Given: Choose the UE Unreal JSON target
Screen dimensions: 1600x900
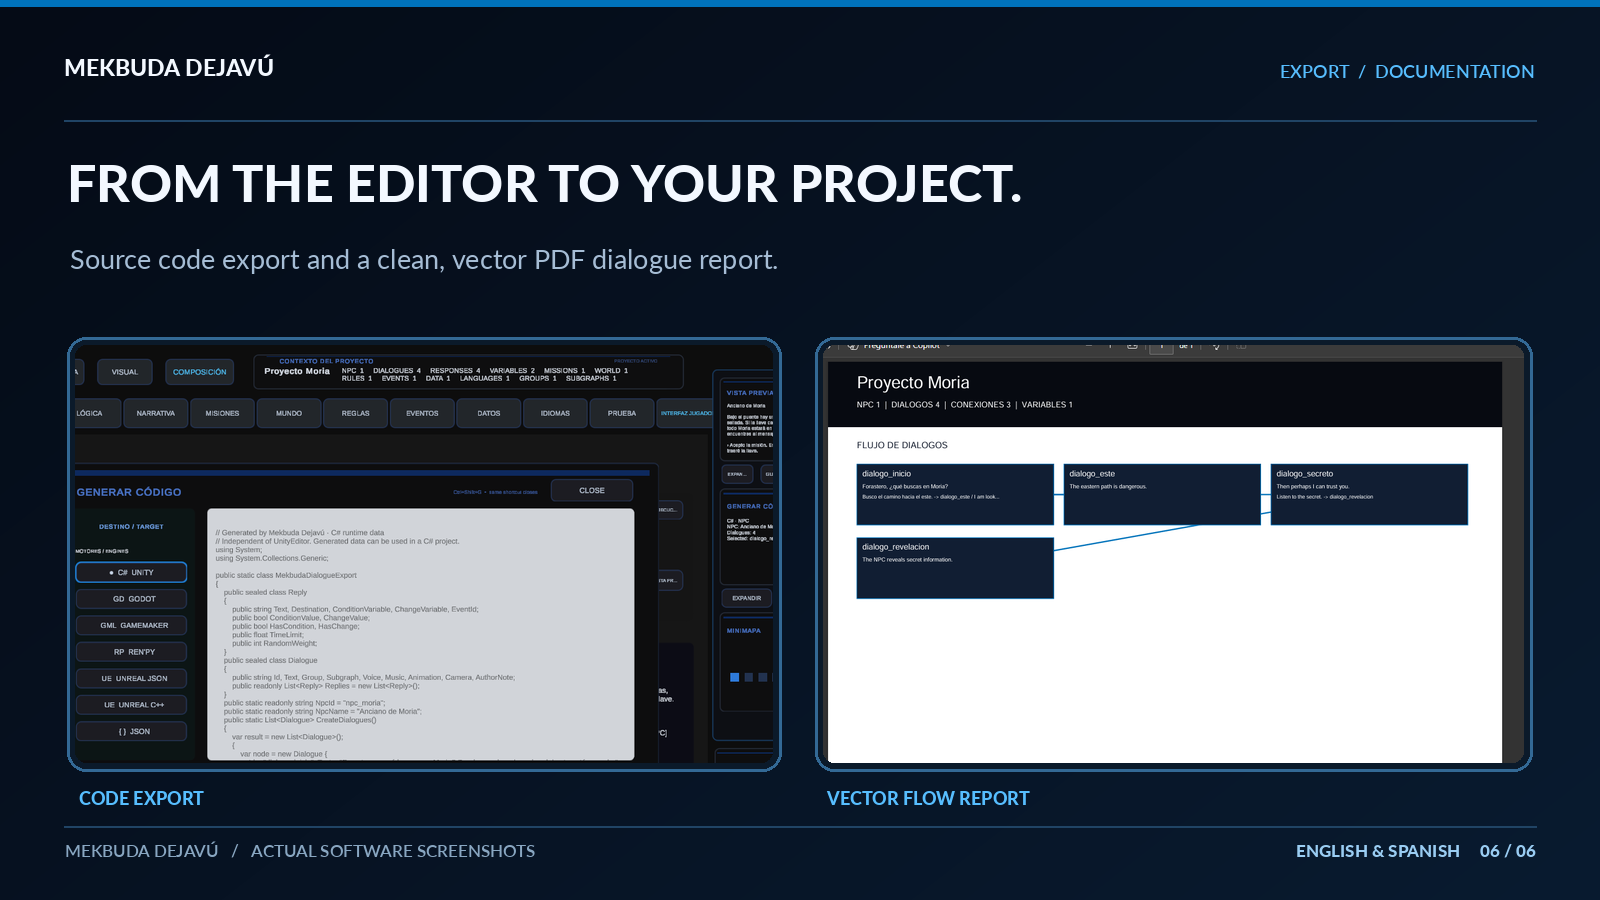Looking at the screenshot, I should (131, 678).
